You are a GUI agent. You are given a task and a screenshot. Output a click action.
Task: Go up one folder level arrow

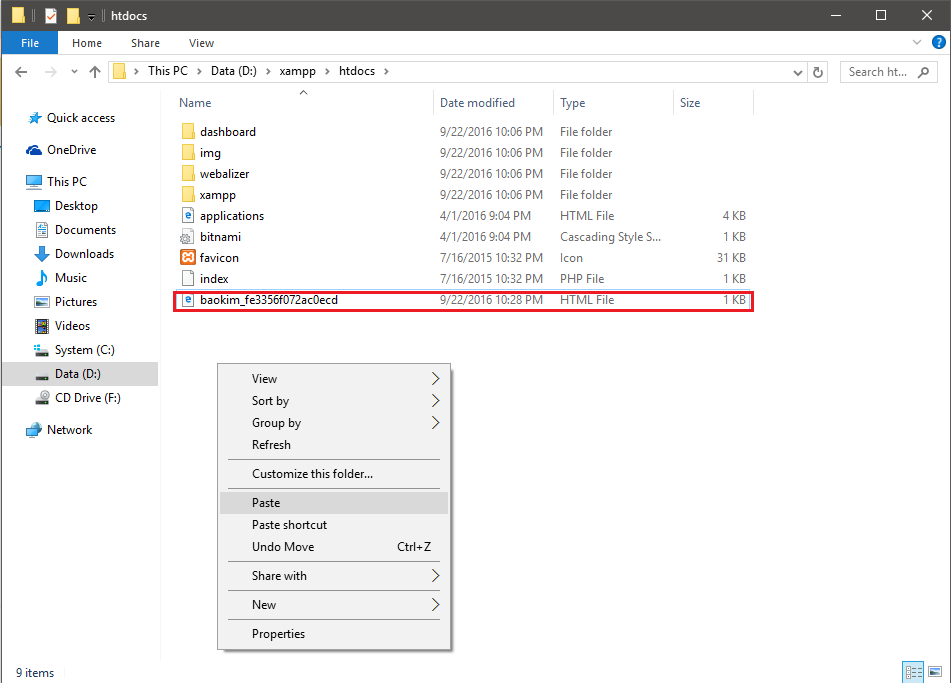coord(95,72)
